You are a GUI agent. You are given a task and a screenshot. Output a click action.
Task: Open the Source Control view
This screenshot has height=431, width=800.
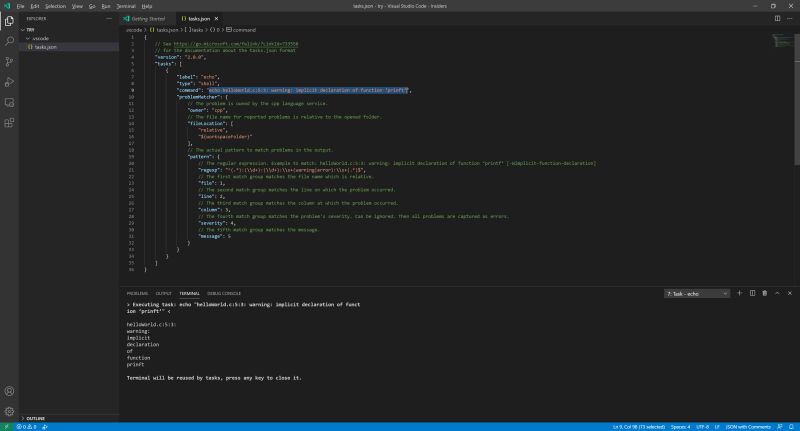pyautogui.click(x=9, y=62)
